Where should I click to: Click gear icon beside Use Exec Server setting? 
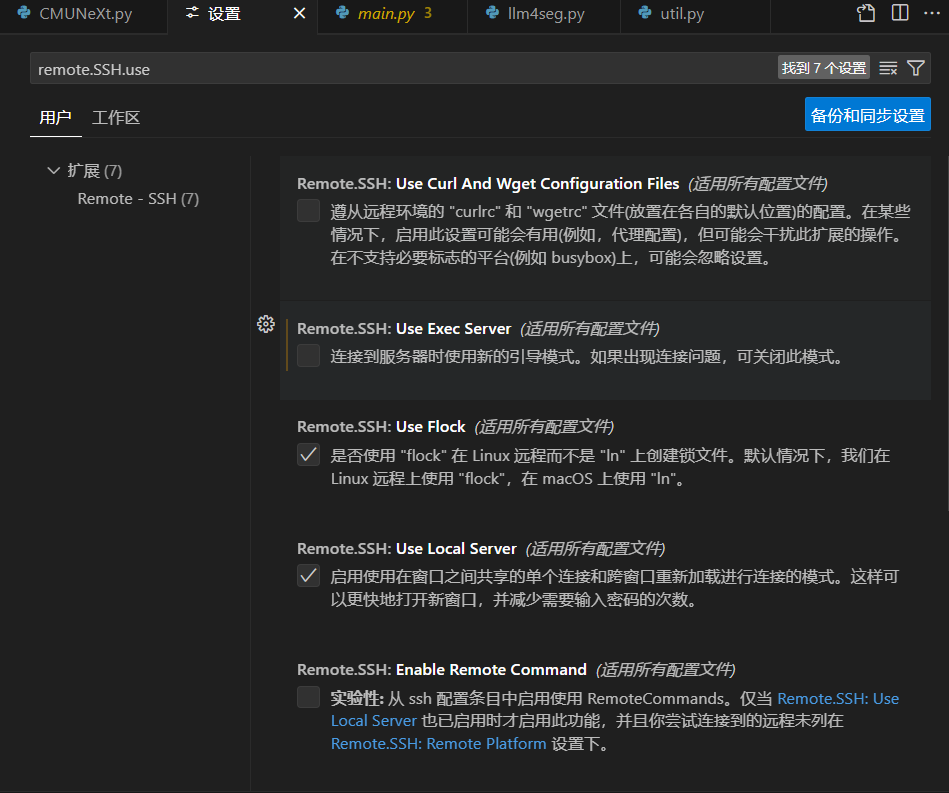[266, 324]
